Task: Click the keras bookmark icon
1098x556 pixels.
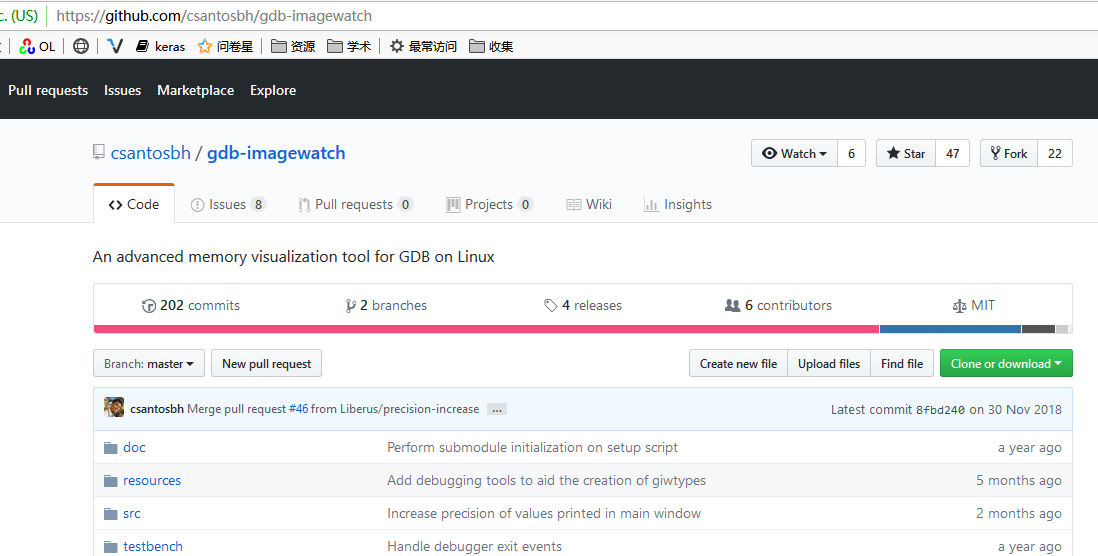Action: point(142,46)
